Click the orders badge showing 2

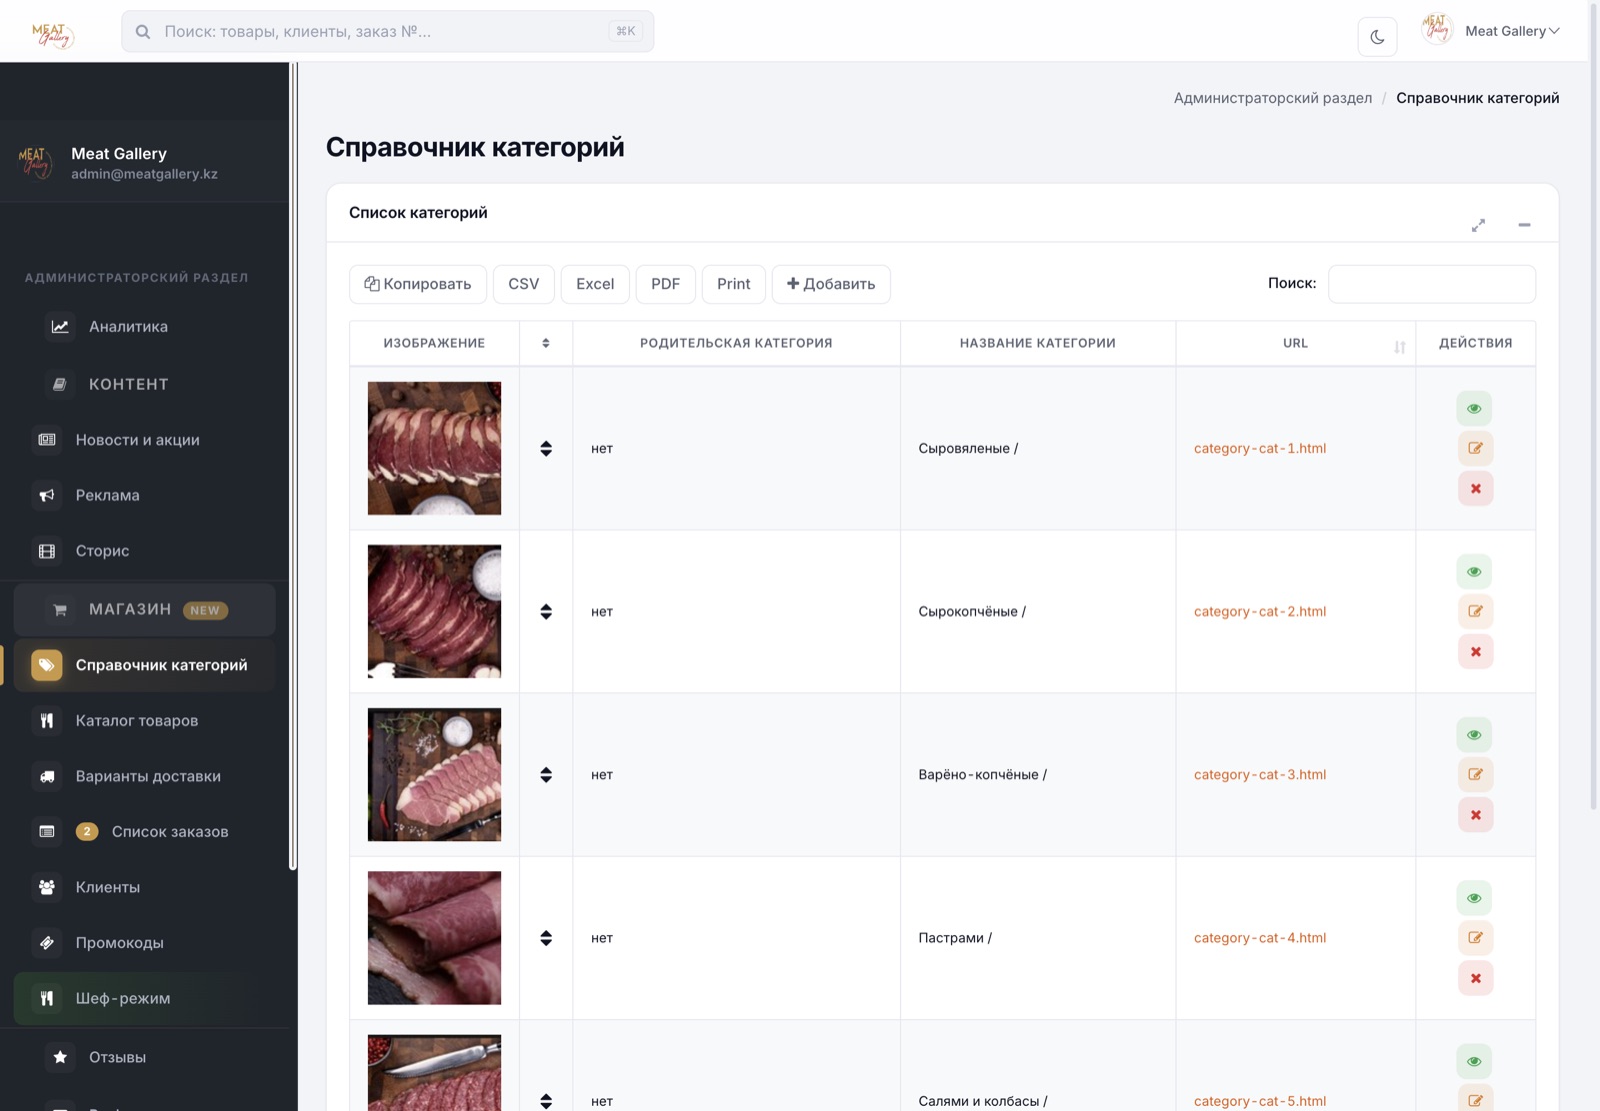pyautogui.click(x=87, y=832)
